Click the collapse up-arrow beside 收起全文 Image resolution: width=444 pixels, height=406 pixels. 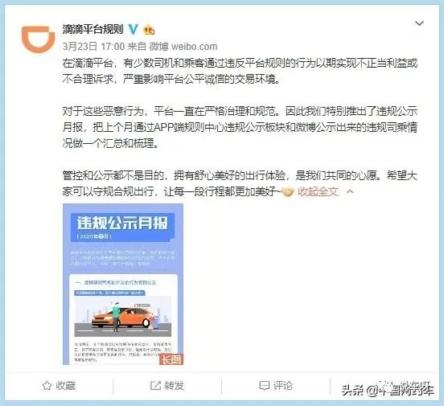pyautogui.click(x=350, y=192)
